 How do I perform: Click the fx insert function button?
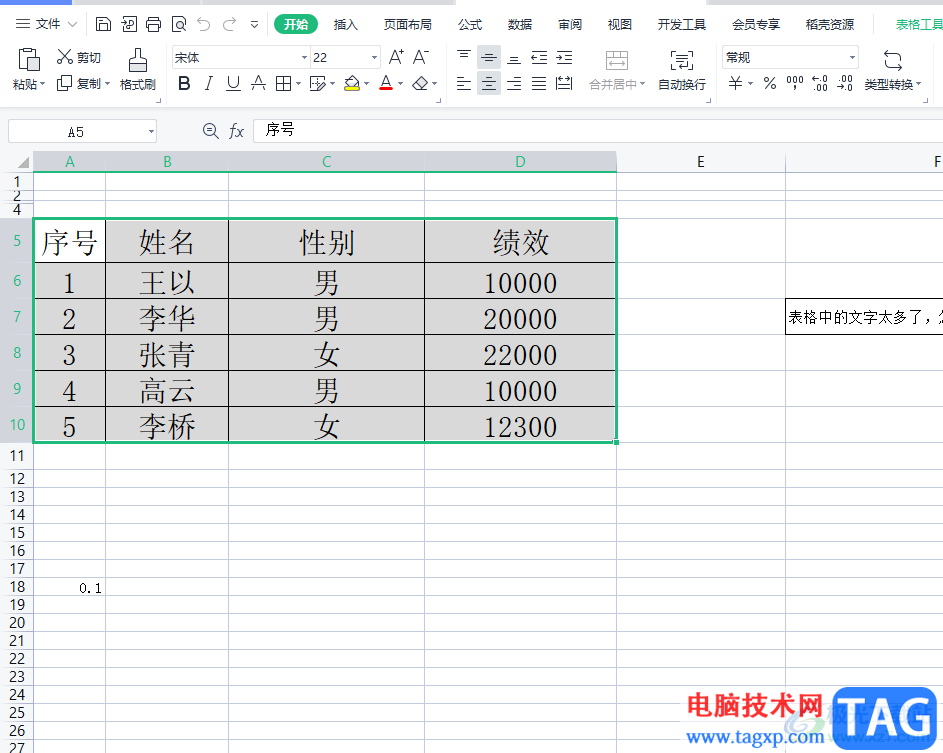pos(236,131)
